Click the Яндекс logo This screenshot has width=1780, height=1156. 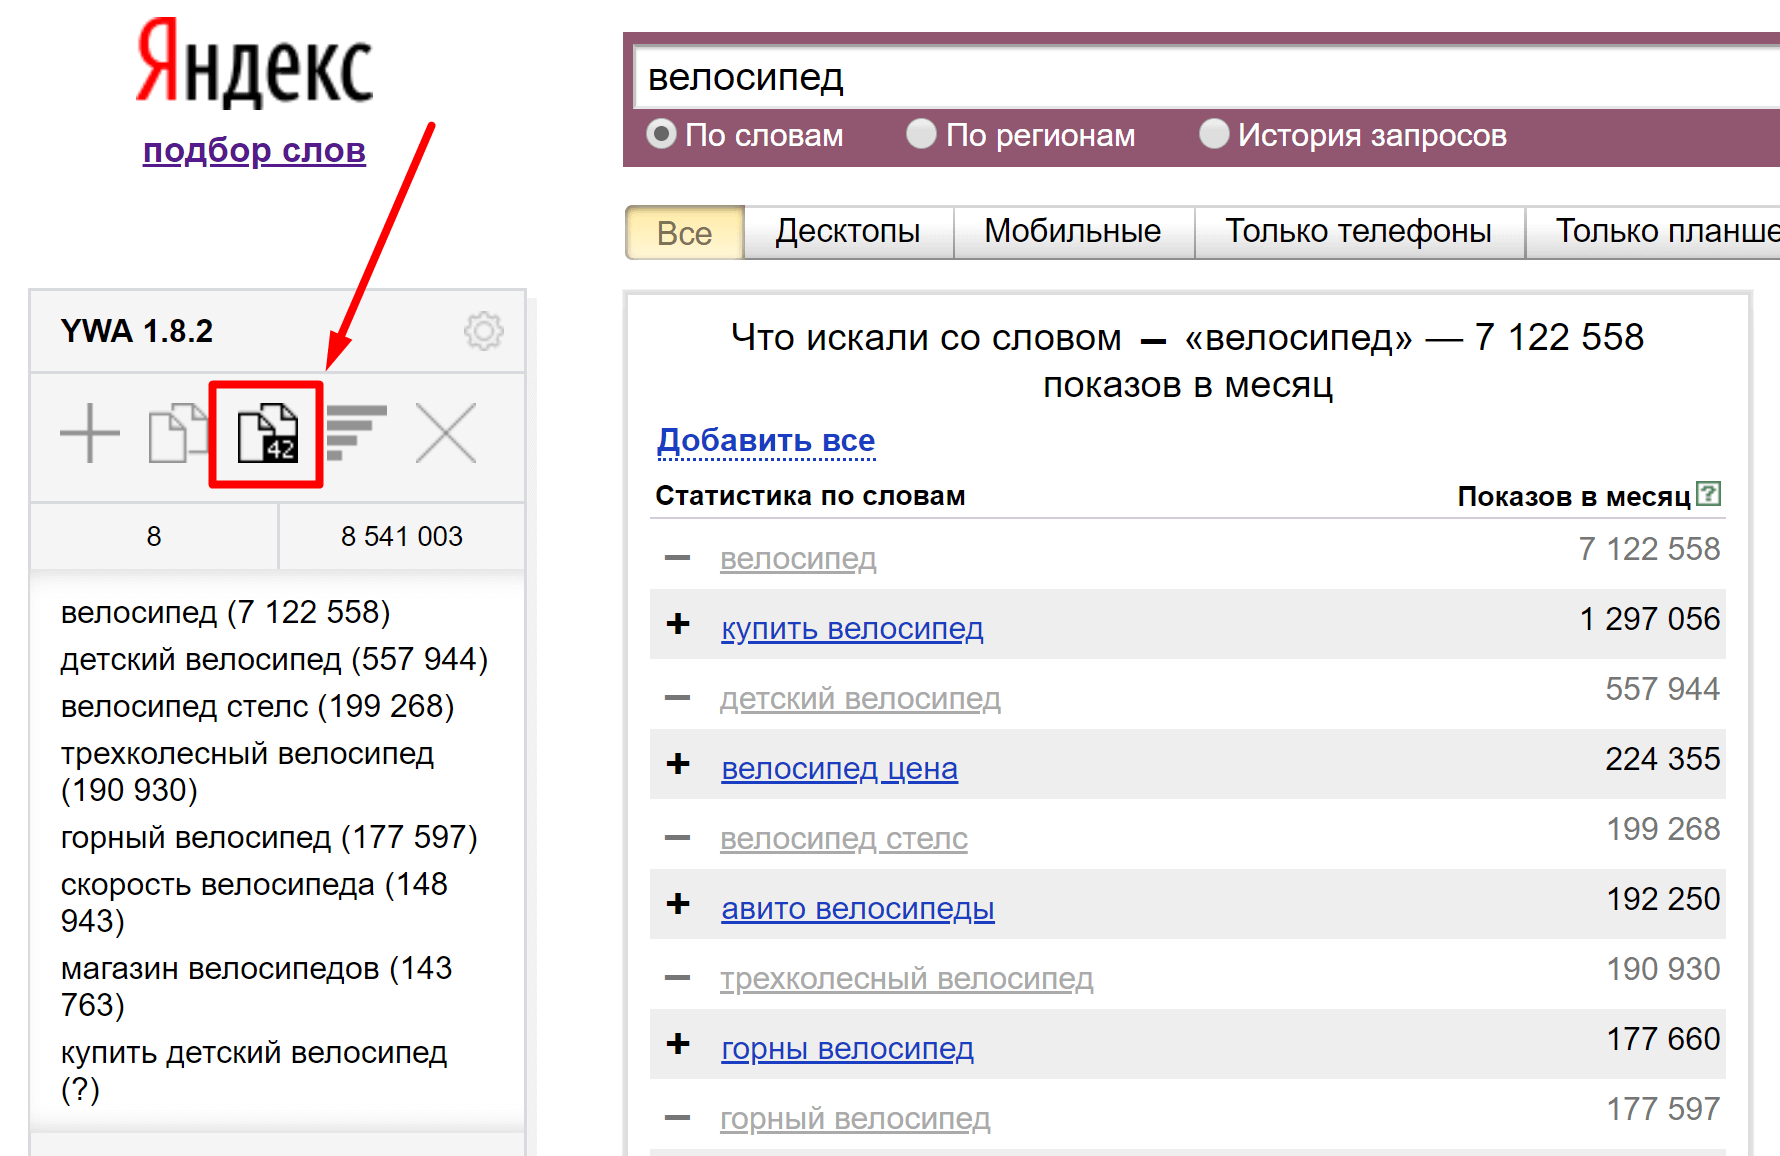[x=254, y=63]
